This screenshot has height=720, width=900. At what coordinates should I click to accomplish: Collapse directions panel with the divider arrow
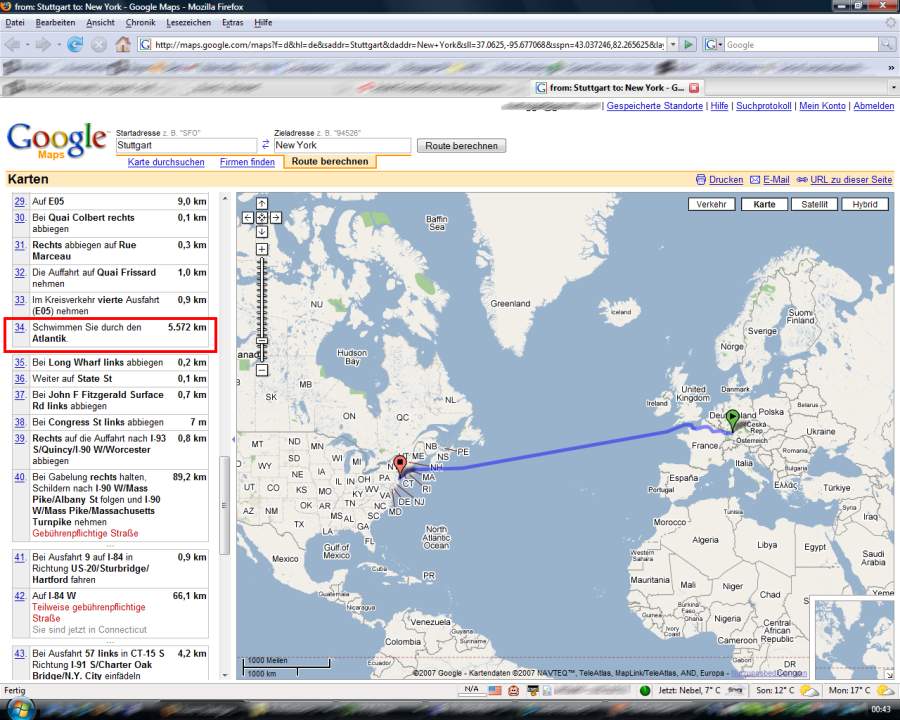pyautogui.click(x=233, y=439)
